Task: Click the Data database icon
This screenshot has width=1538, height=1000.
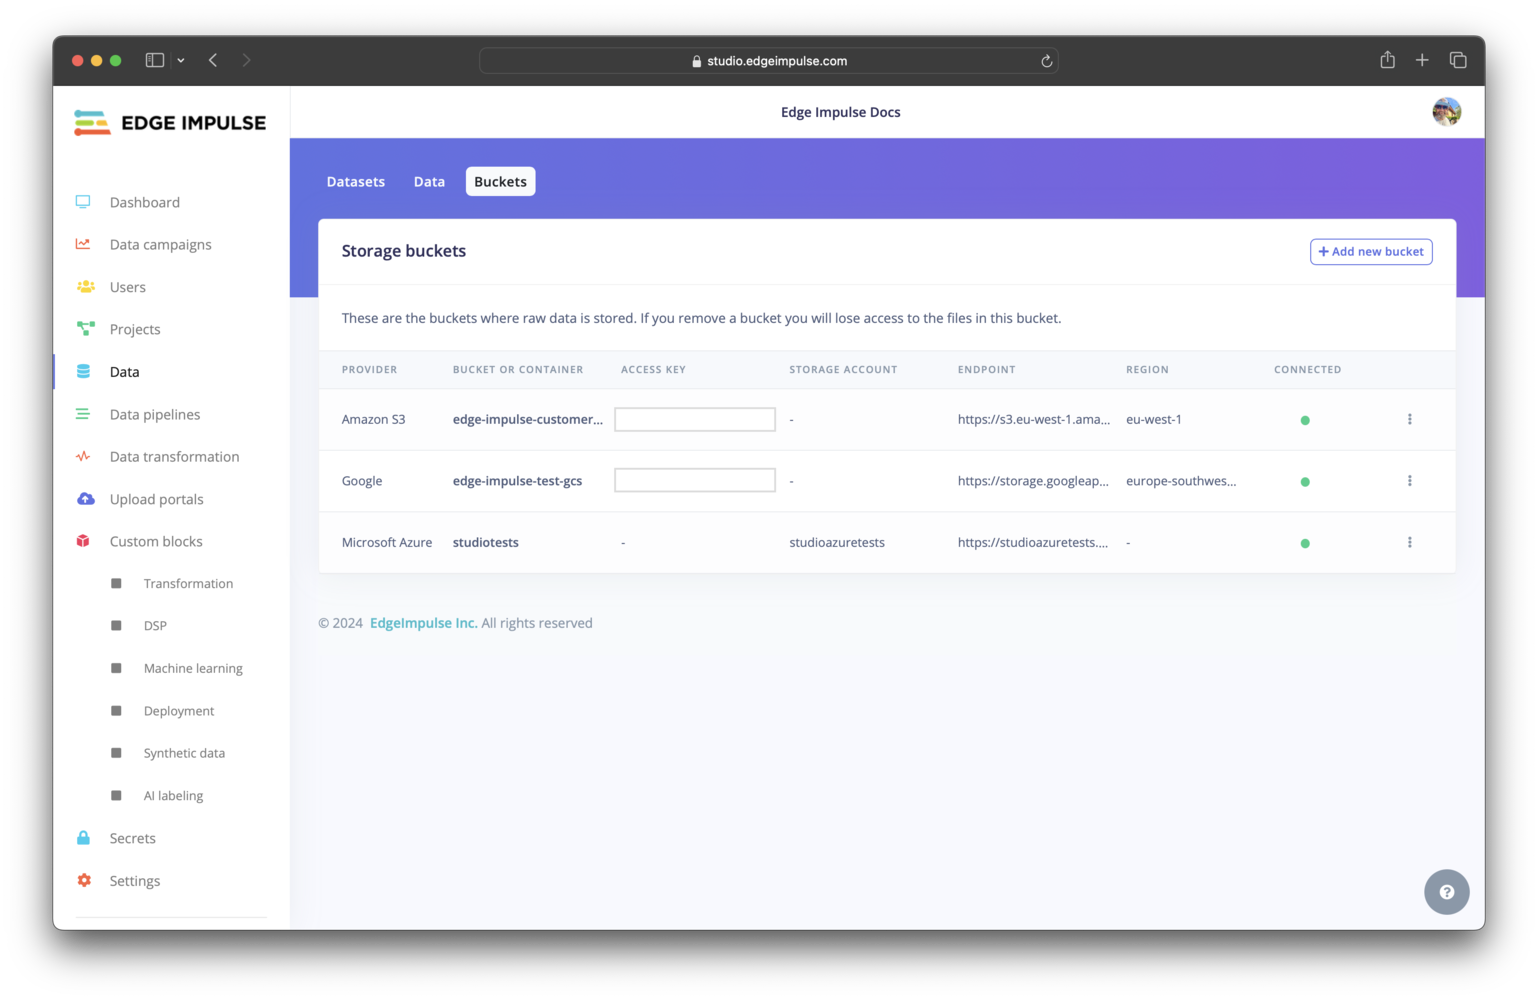Action: click(x=83, y=372)
